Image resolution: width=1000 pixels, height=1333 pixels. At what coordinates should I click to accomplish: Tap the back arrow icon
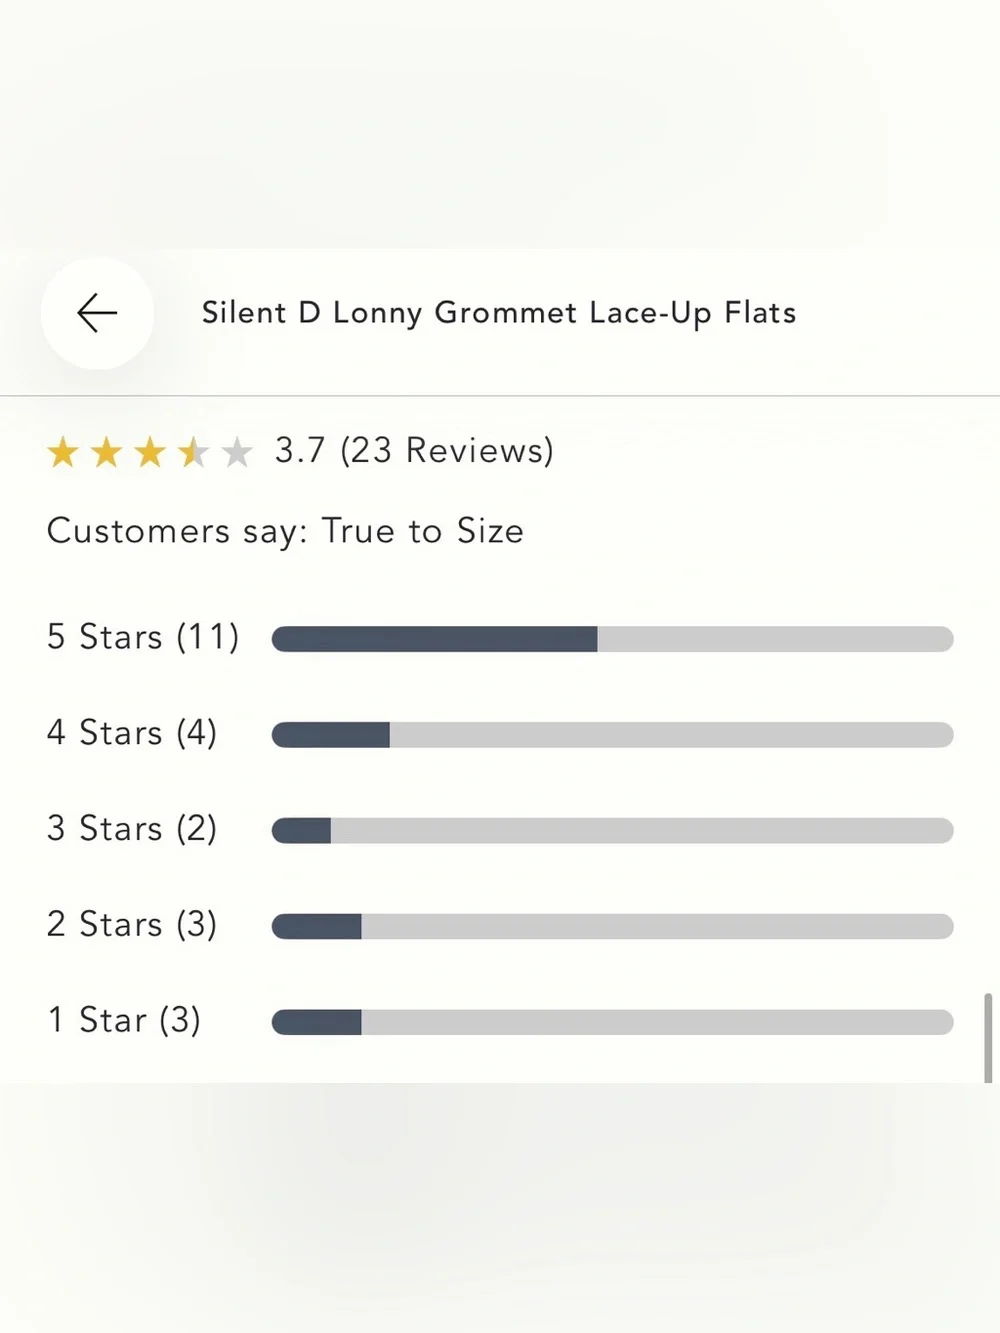pos(97,313)
